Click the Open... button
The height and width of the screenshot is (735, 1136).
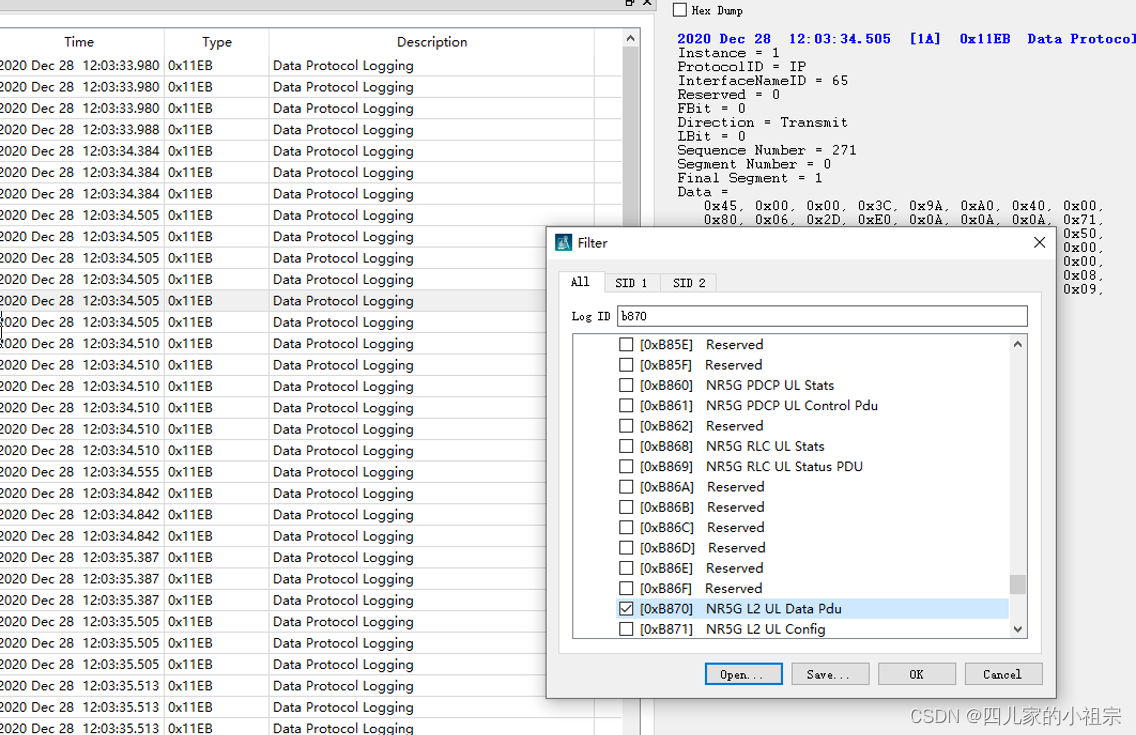(x=743, y=674)
